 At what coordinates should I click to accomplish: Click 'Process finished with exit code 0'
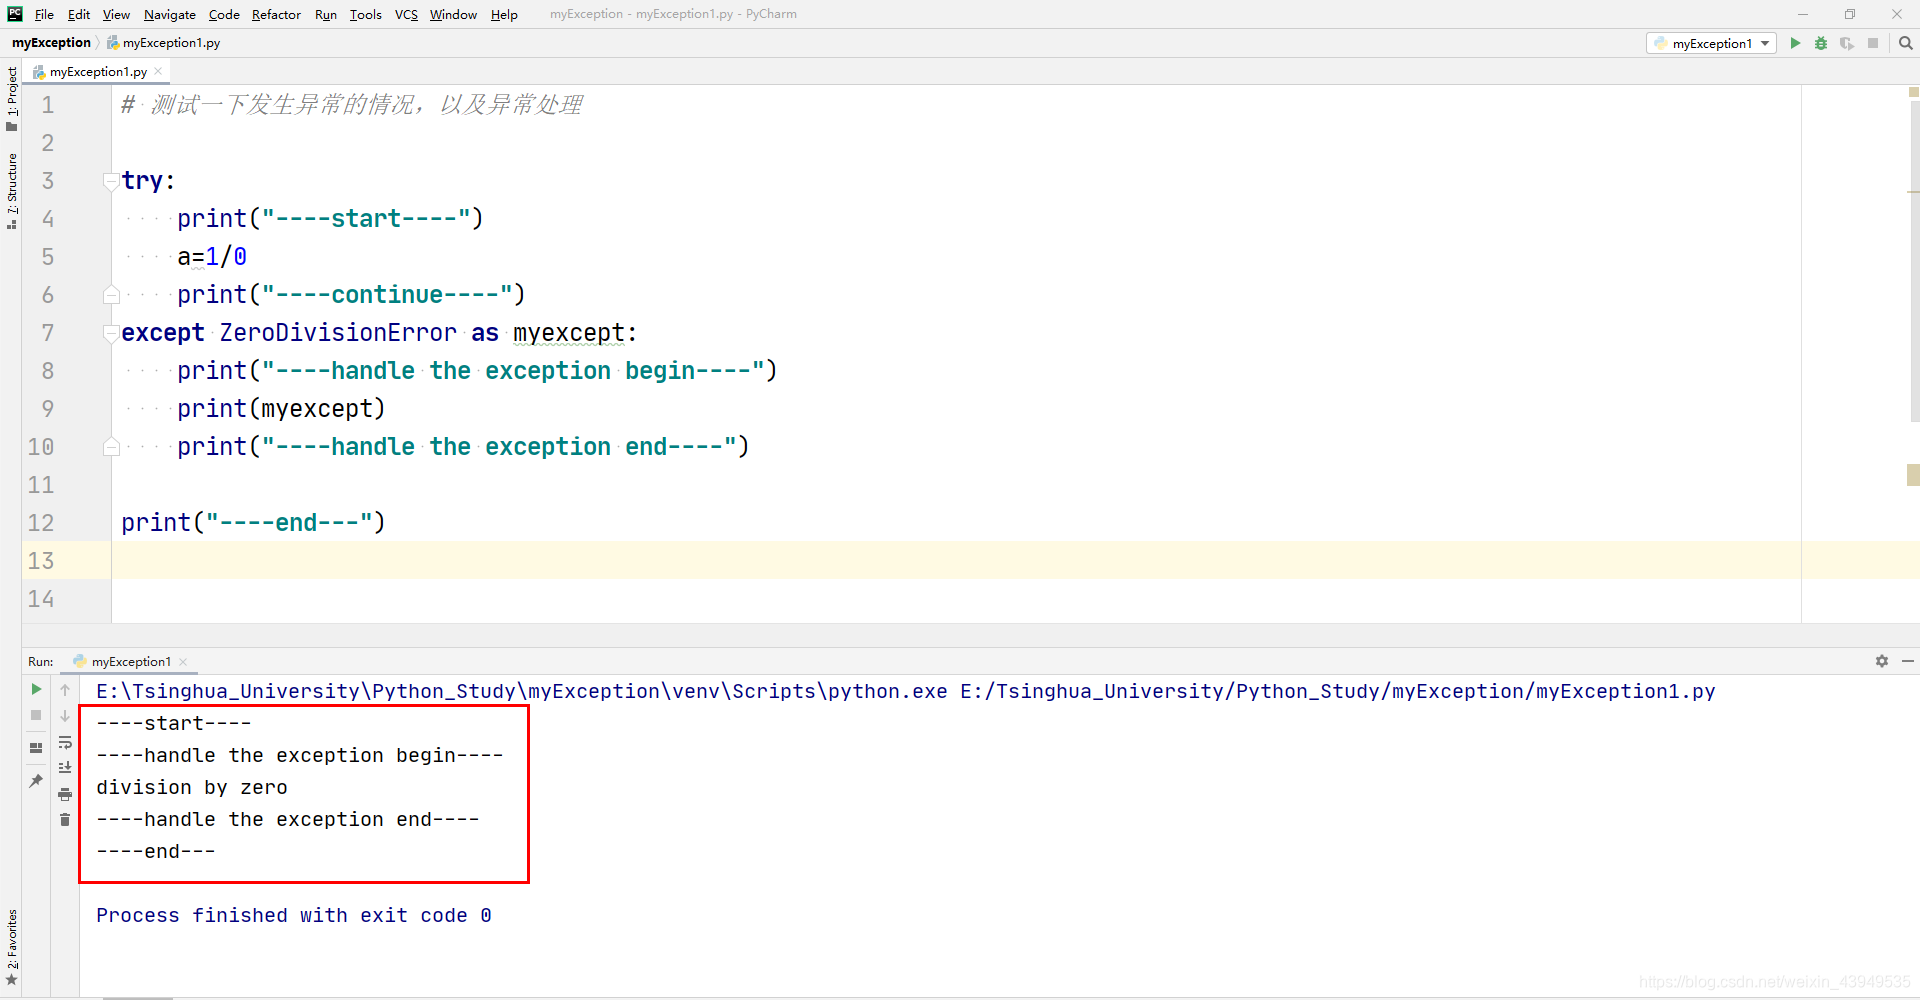[294, 916]
